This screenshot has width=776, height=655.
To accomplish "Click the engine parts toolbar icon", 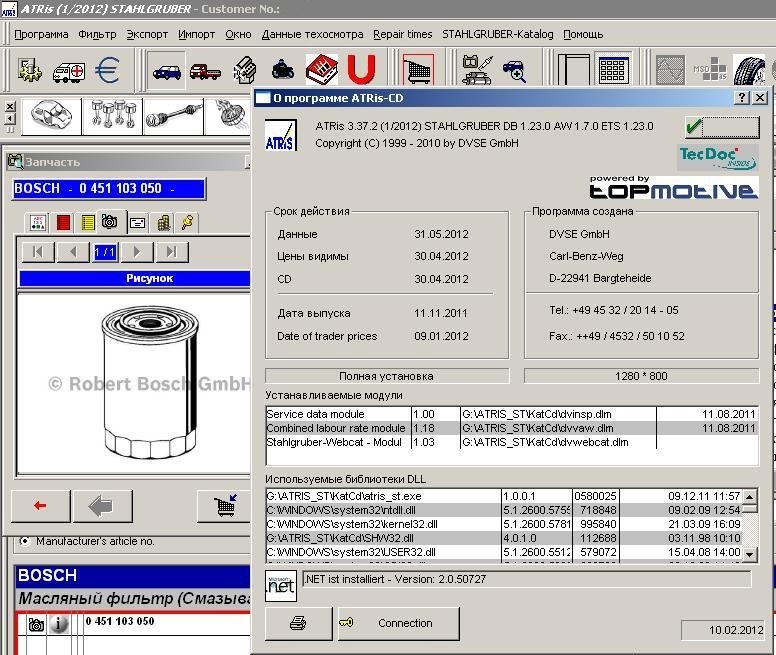I will click(244, 70).
